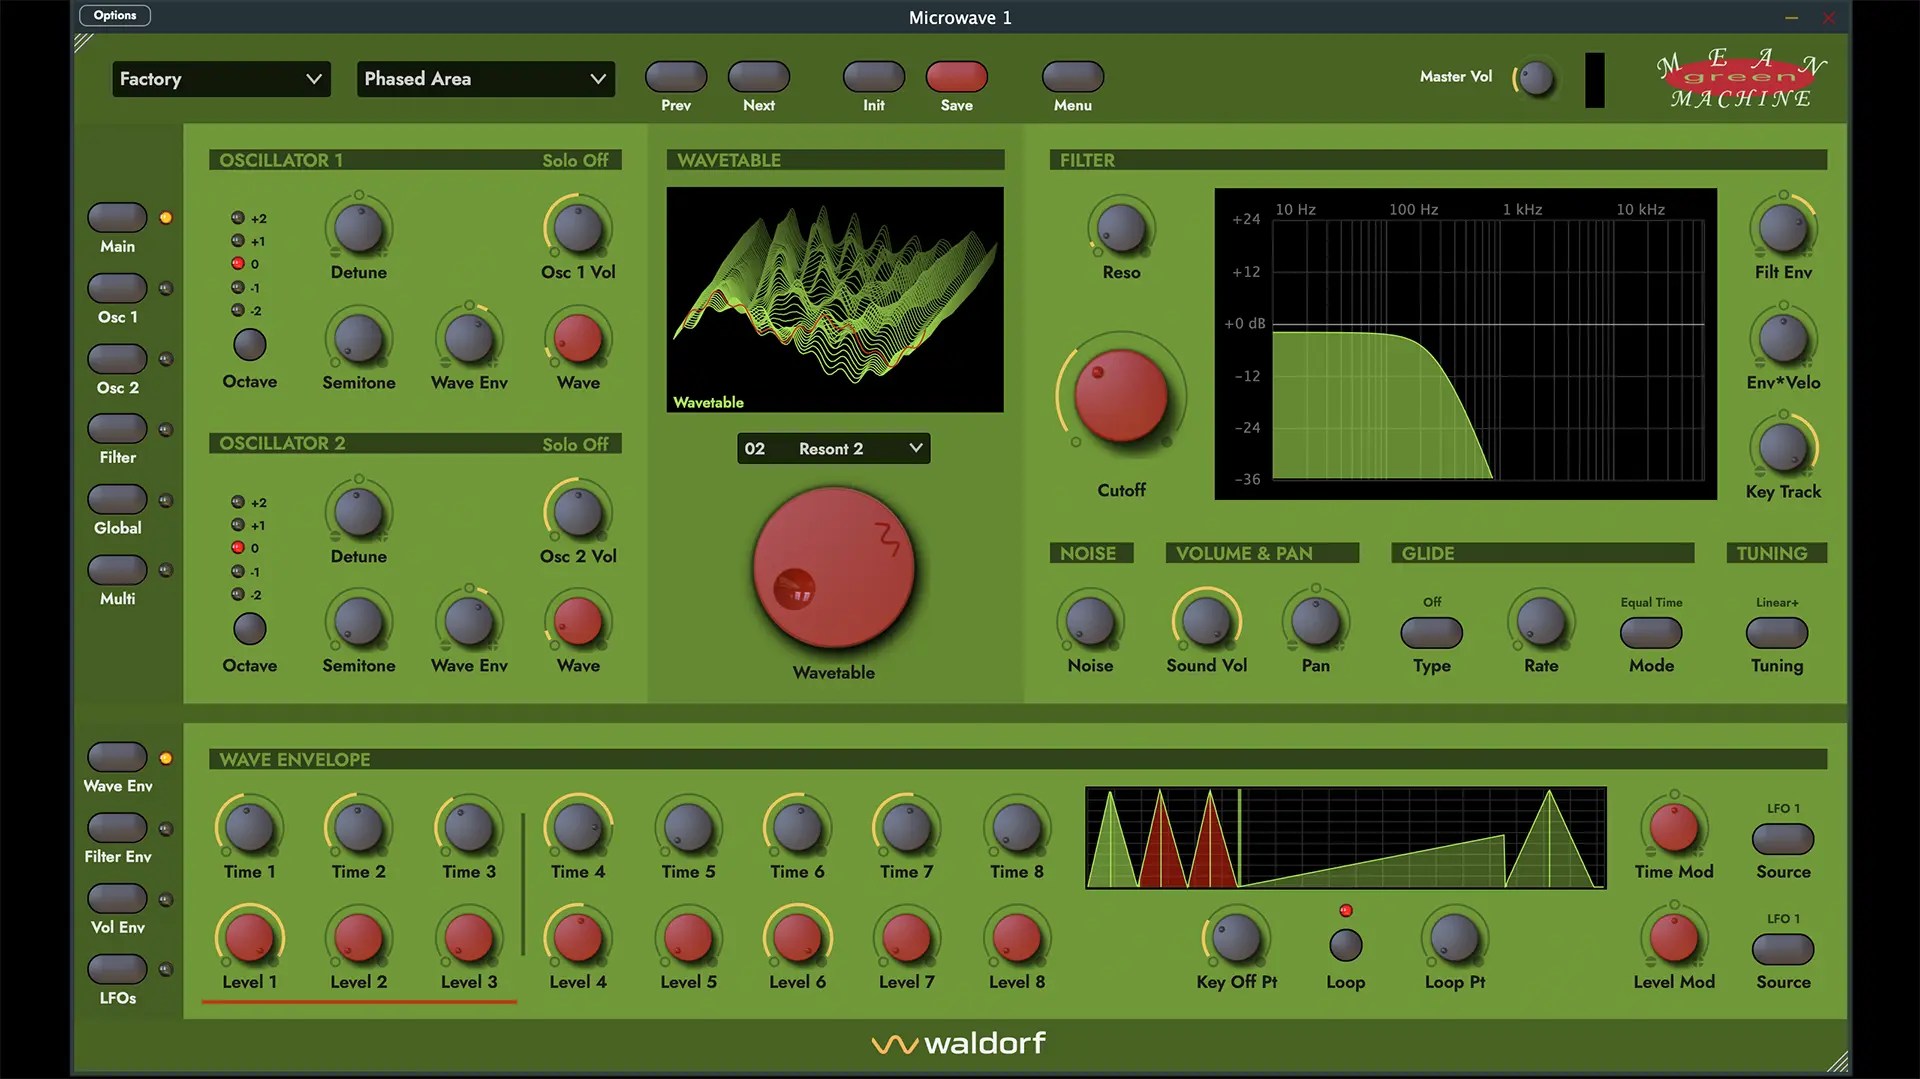Viewport: 1920px width, 1079px height.
Task: Click the Sound Vol knob
Action: [x=1206, y=622]
